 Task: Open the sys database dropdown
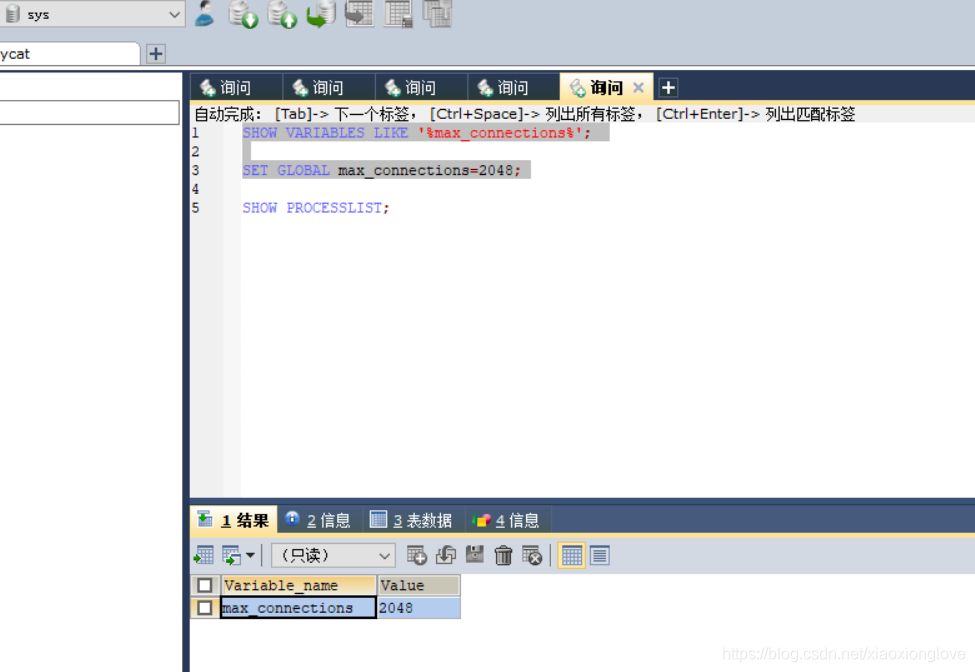click(94, 14)
